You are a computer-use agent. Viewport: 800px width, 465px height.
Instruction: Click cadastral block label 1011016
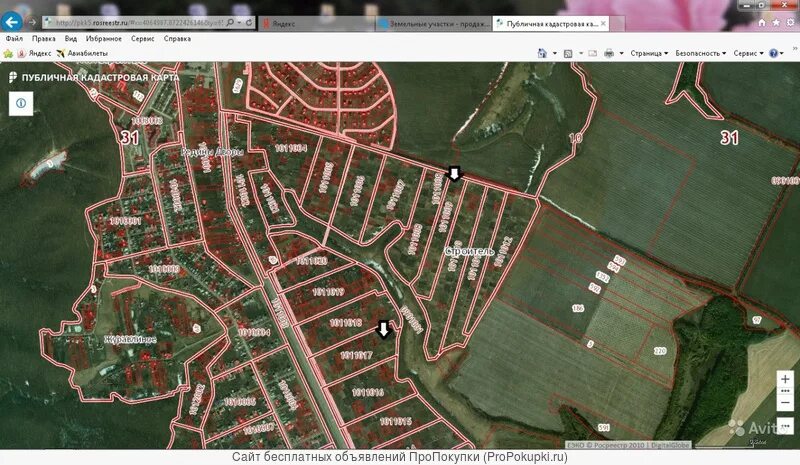coord(368,392)
